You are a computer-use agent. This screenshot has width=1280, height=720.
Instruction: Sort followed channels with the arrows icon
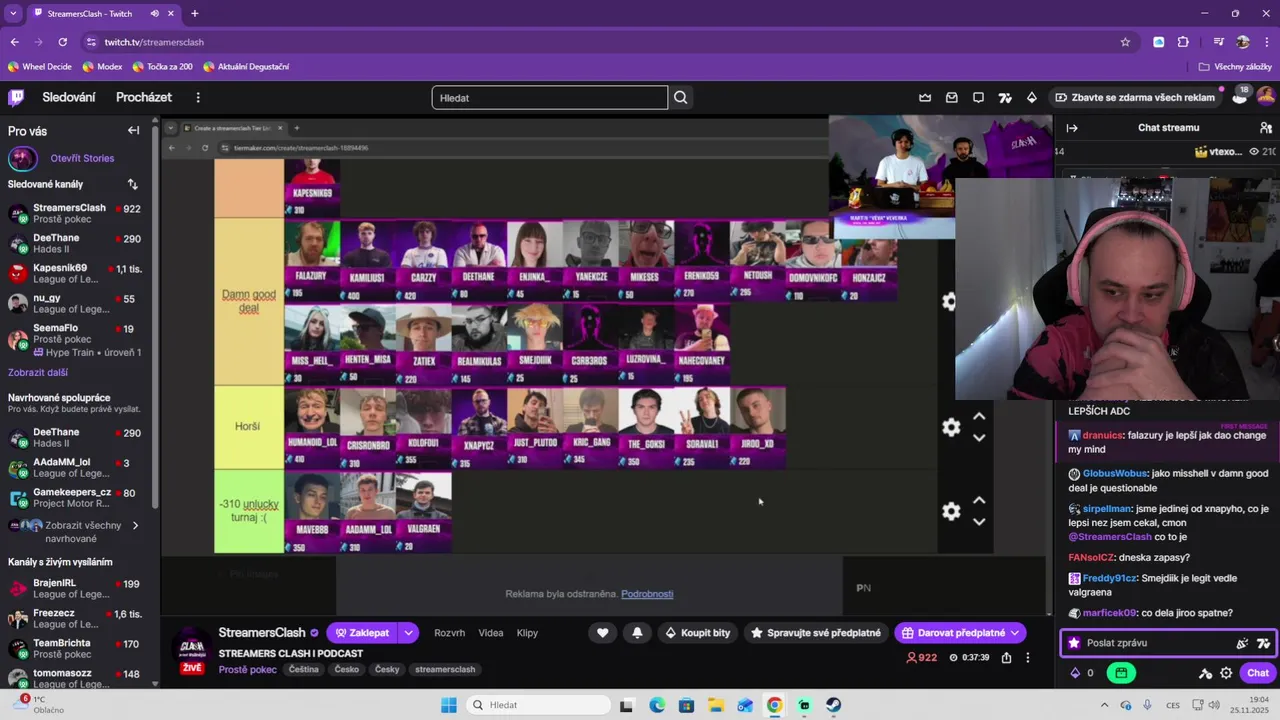click(133, 184)
